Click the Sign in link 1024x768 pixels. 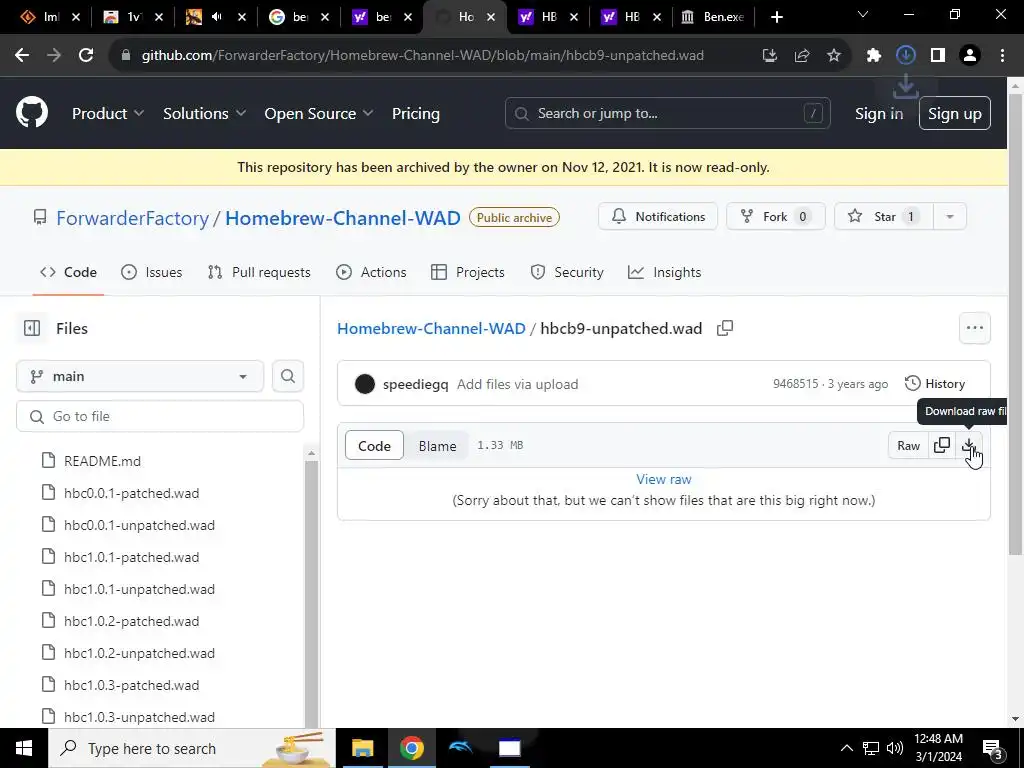[x=879, y=113]
